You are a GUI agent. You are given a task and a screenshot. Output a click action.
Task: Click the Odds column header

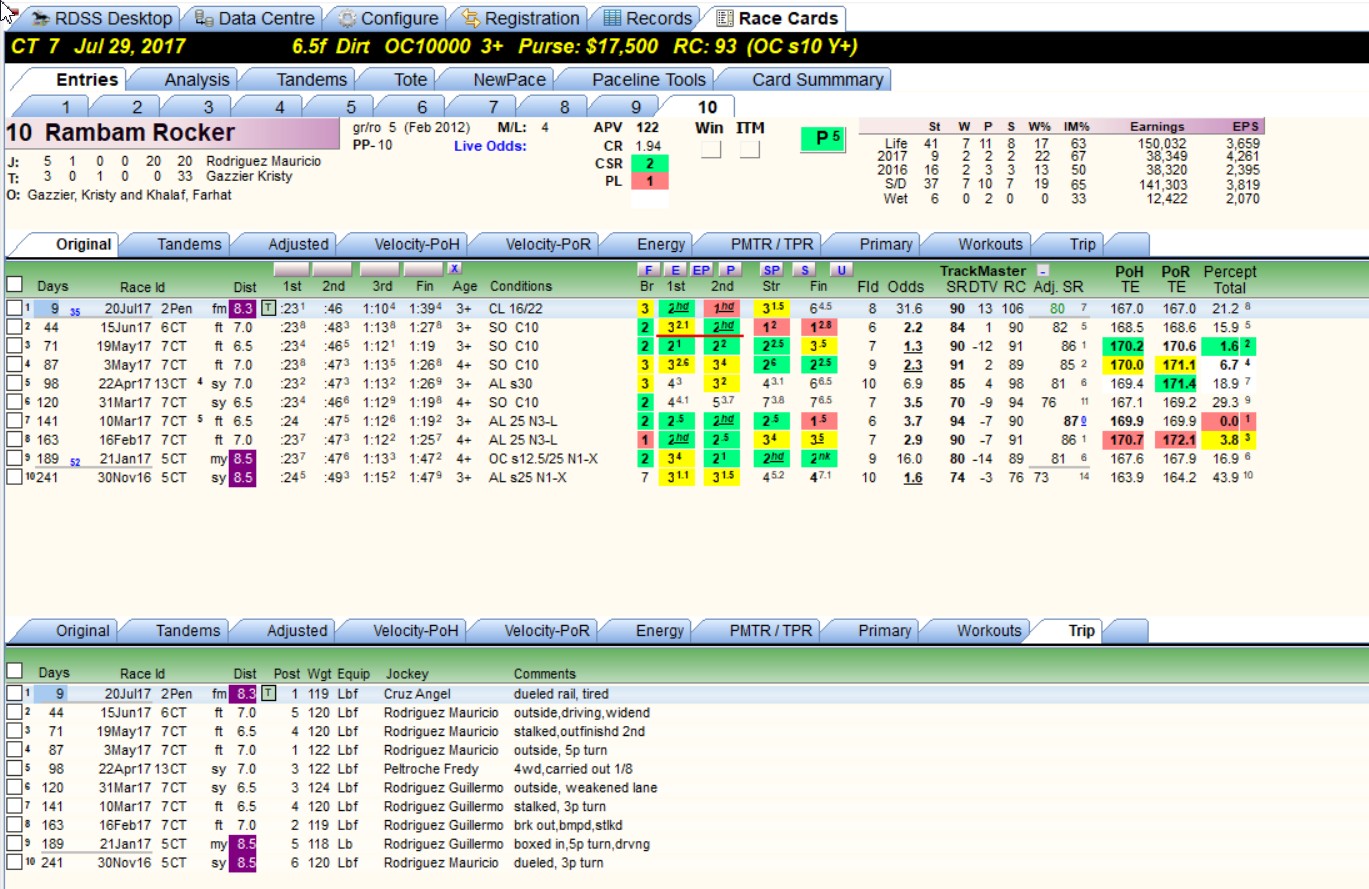coord(906,286)
